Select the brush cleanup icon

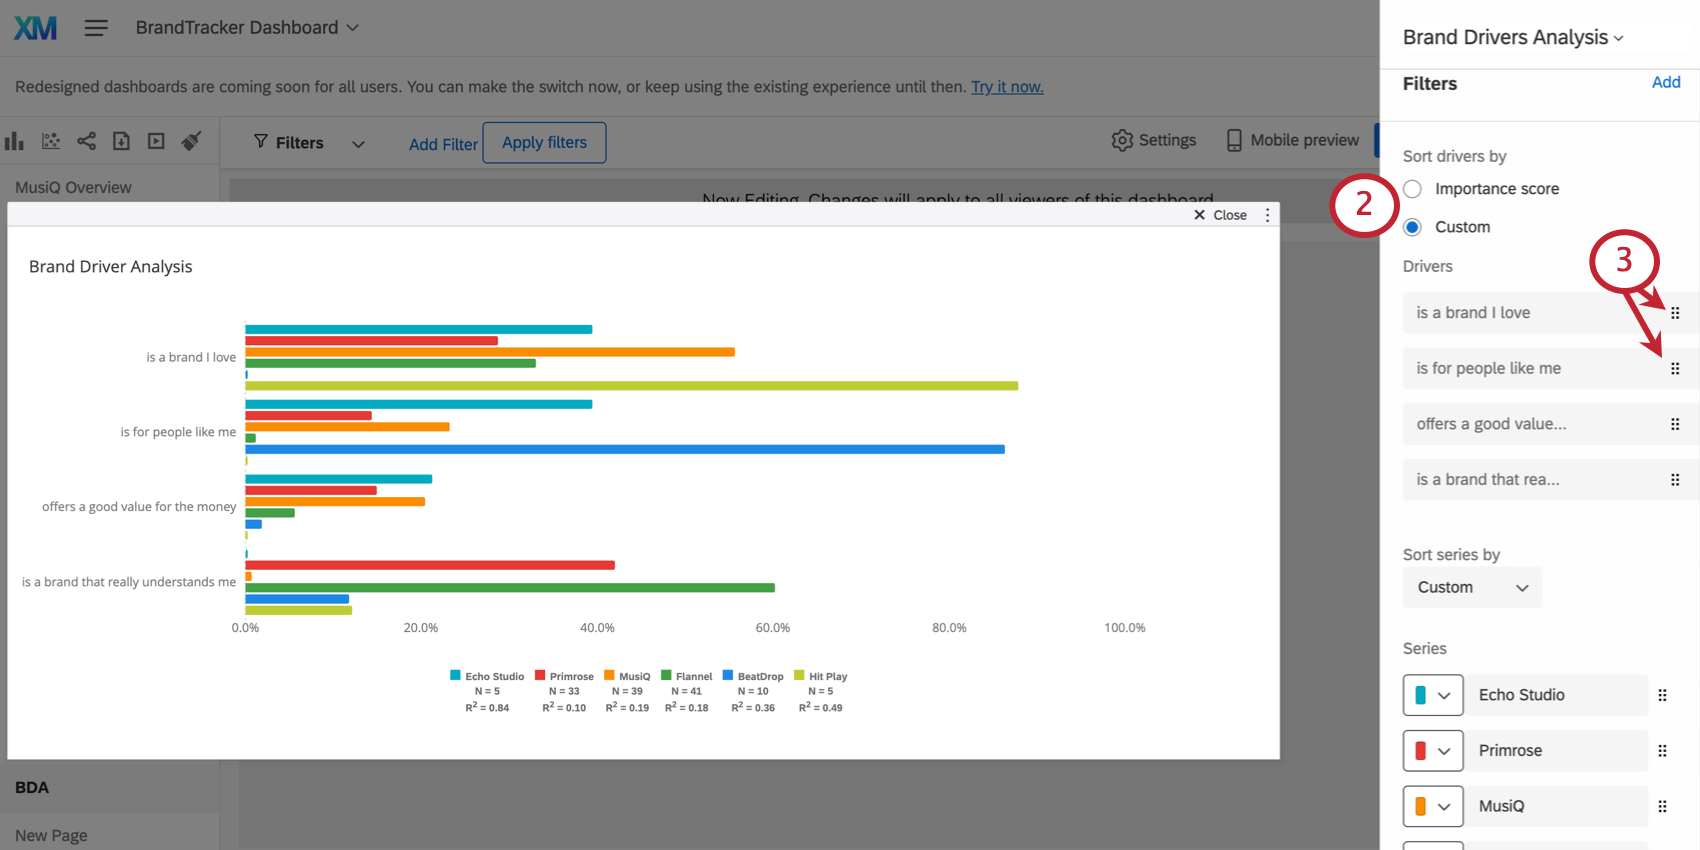pyautogui.click(x=191, y=141)
